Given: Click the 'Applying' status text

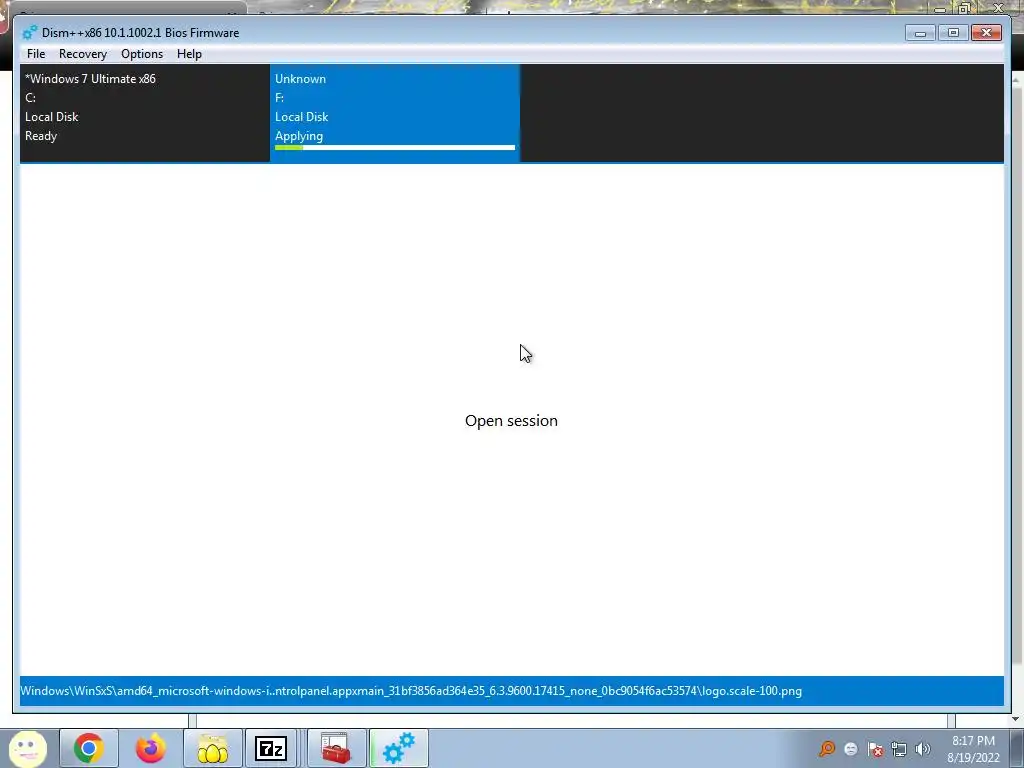Looking at the screenshot, I should (x=298, y=136).
